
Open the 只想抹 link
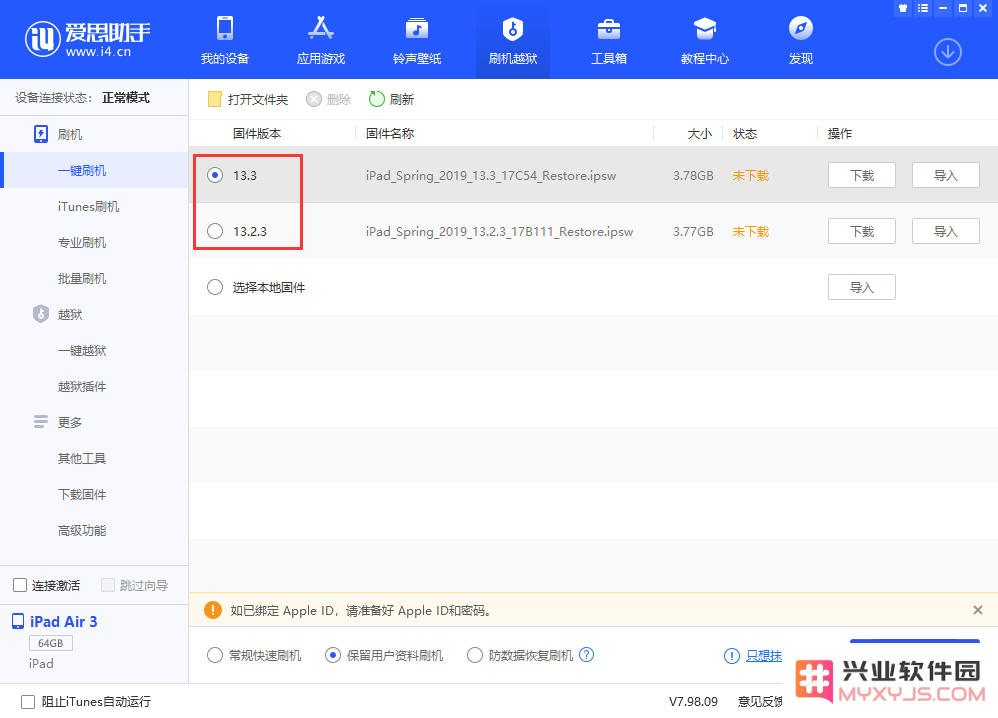pos(764,656)
